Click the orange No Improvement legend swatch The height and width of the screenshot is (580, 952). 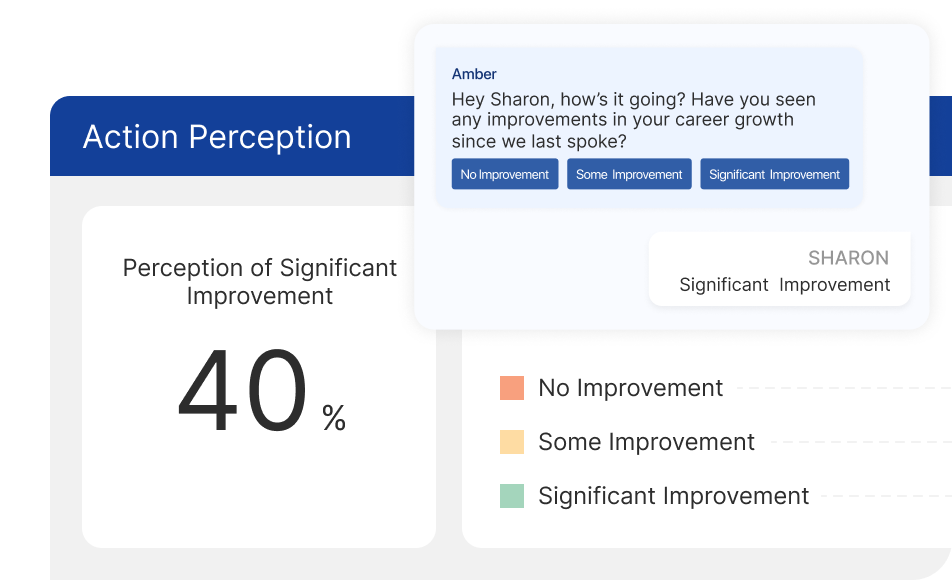pos(512,388)
